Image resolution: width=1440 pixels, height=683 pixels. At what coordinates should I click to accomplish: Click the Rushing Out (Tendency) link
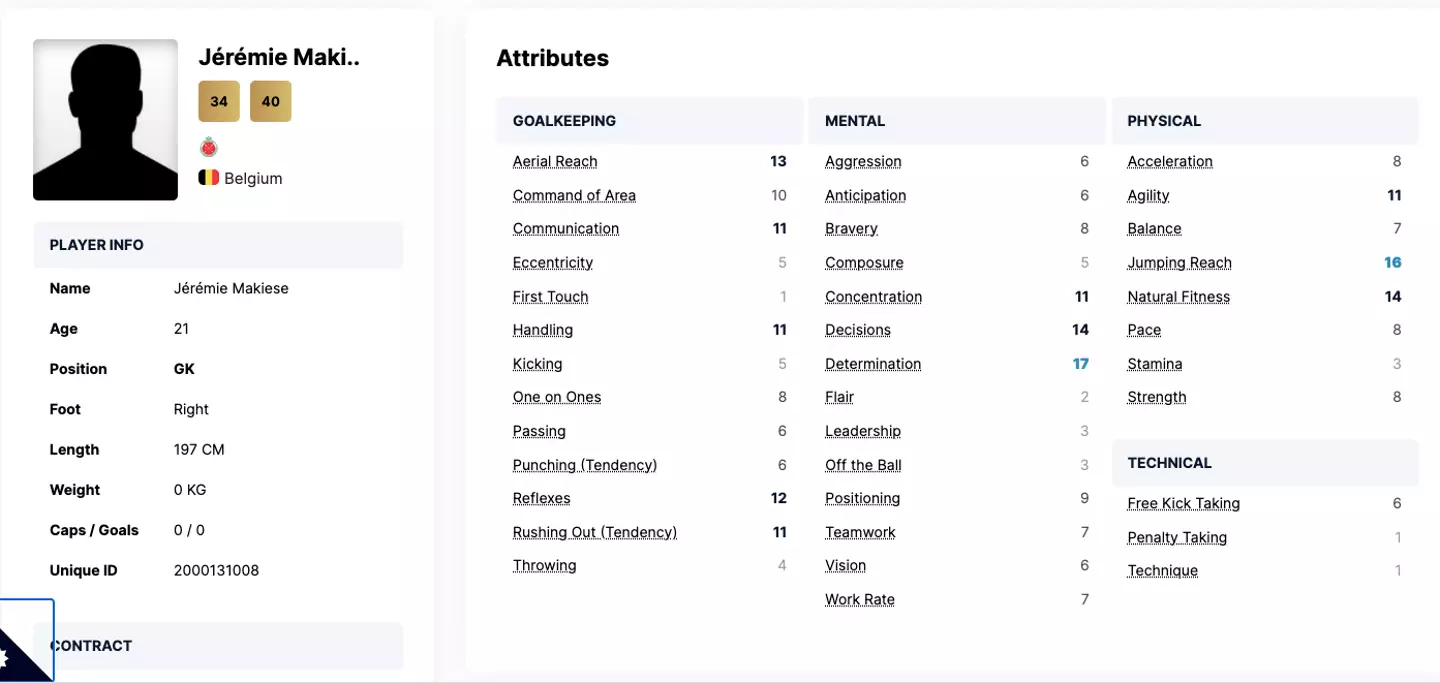tap(595, 532)
